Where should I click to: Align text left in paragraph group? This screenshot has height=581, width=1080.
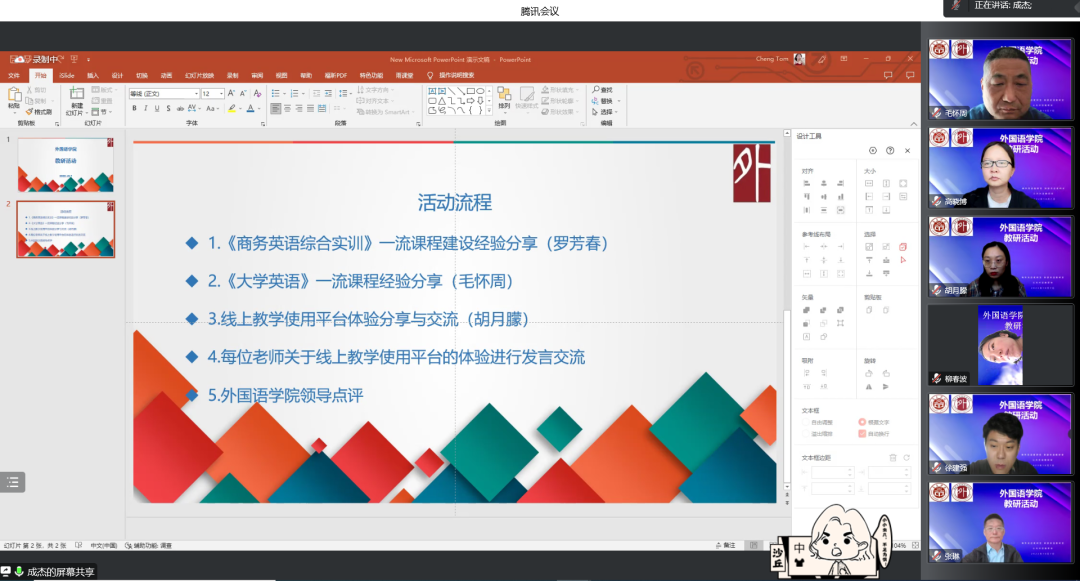[276, 109]
